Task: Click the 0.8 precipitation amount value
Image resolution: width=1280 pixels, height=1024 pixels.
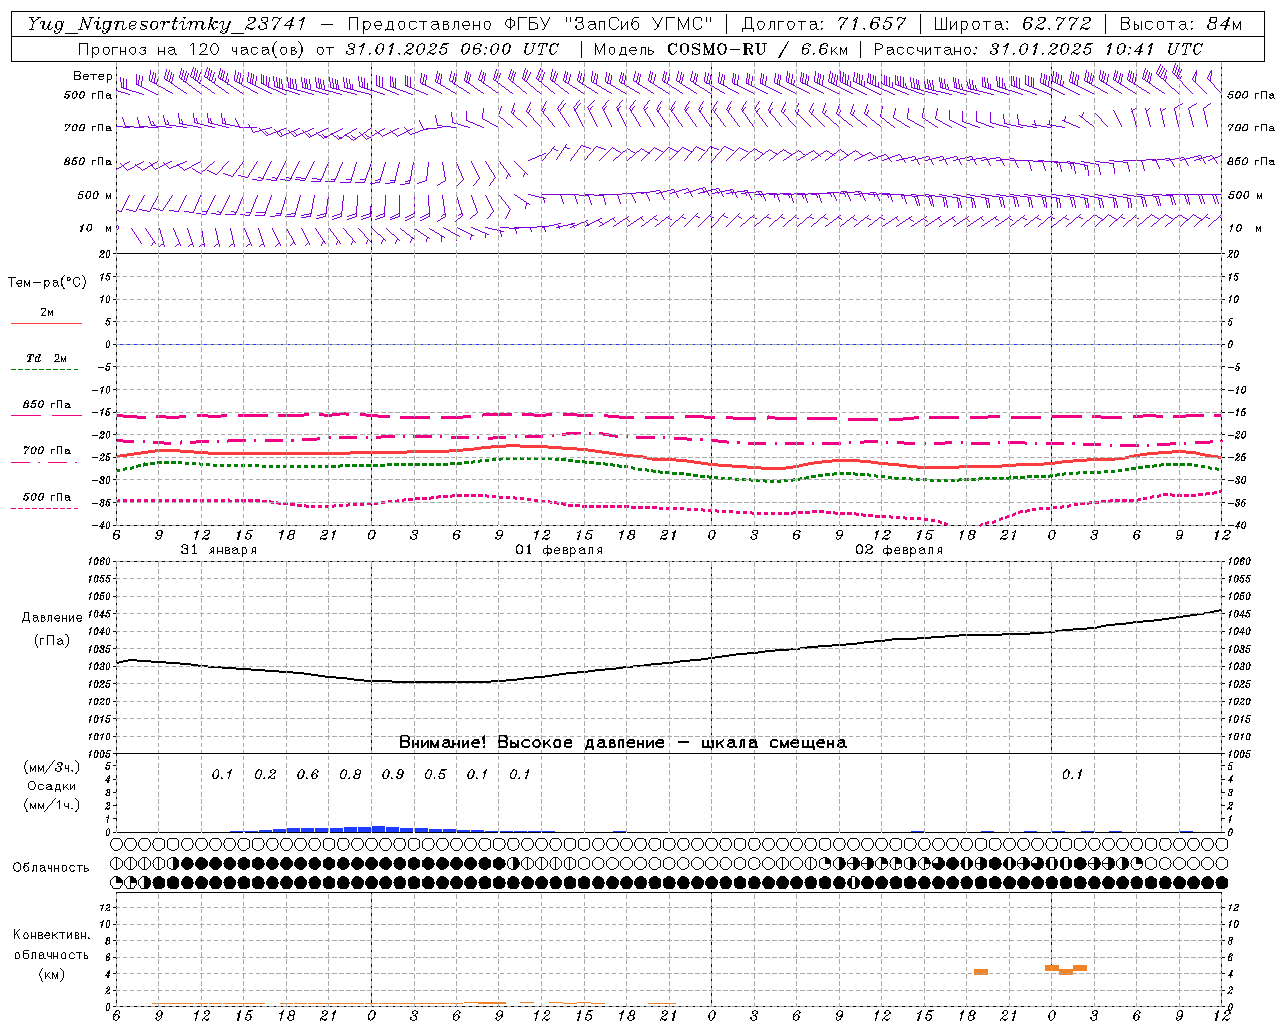Action: 350,775
